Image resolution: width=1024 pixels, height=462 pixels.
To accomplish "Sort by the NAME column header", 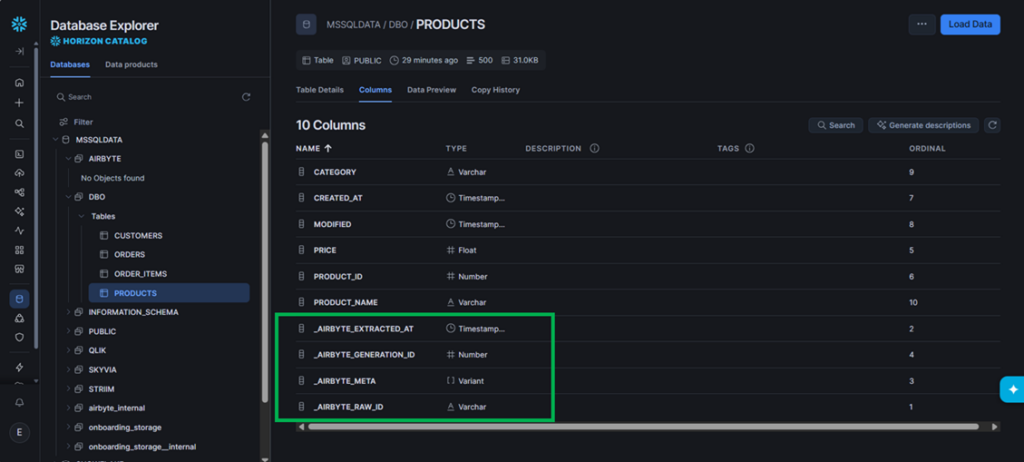I will (313, 148).
